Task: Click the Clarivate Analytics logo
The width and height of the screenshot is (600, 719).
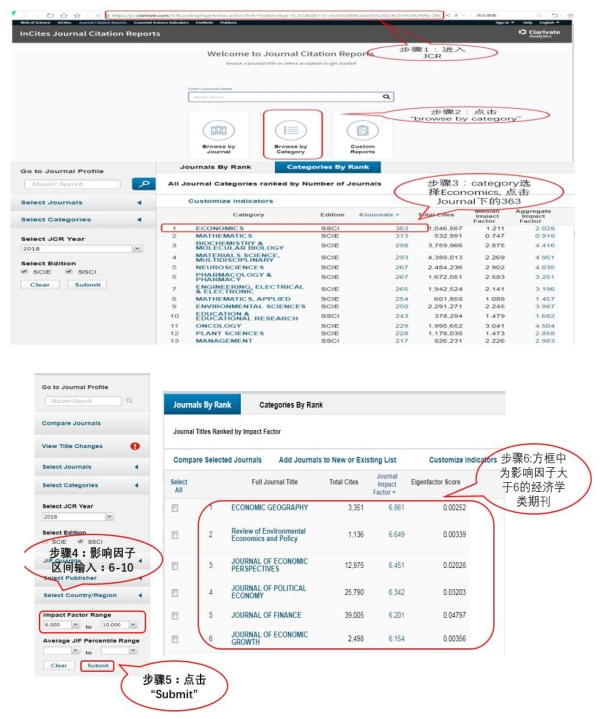Action: coord(539,33)
